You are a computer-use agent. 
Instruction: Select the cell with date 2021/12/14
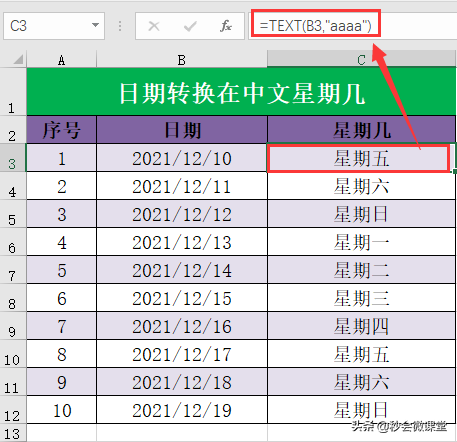coord(182,270)
